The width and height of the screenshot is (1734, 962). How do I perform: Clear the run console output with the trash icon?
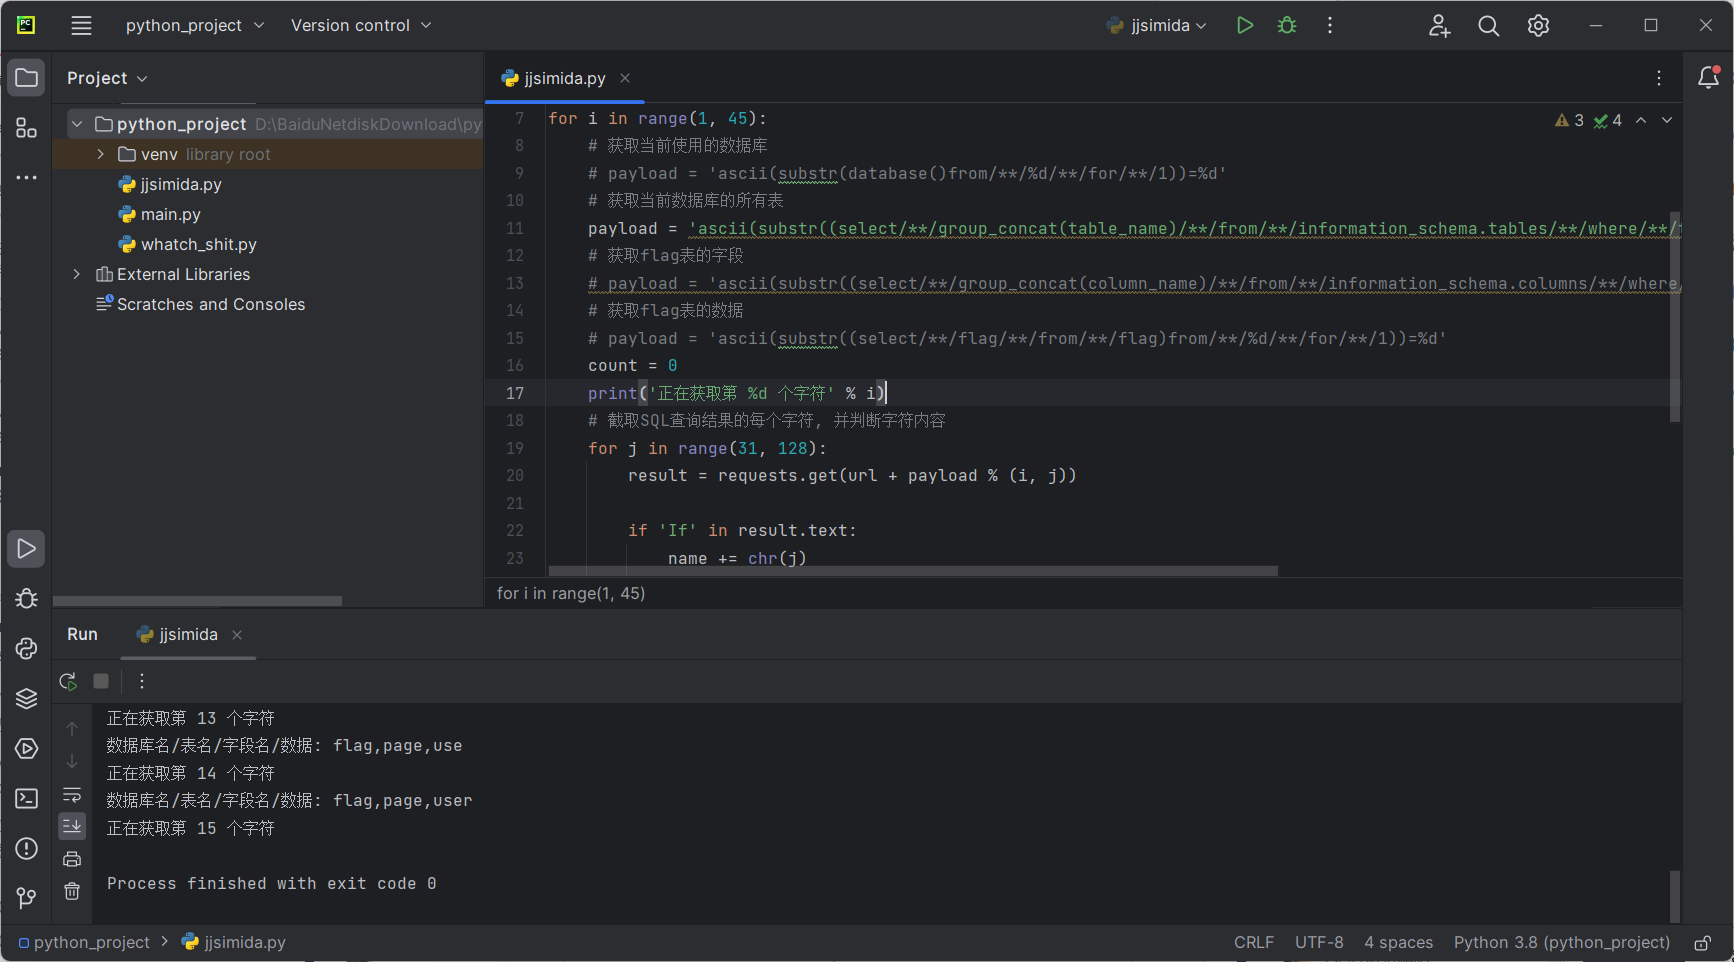click(x=72, y=891)
